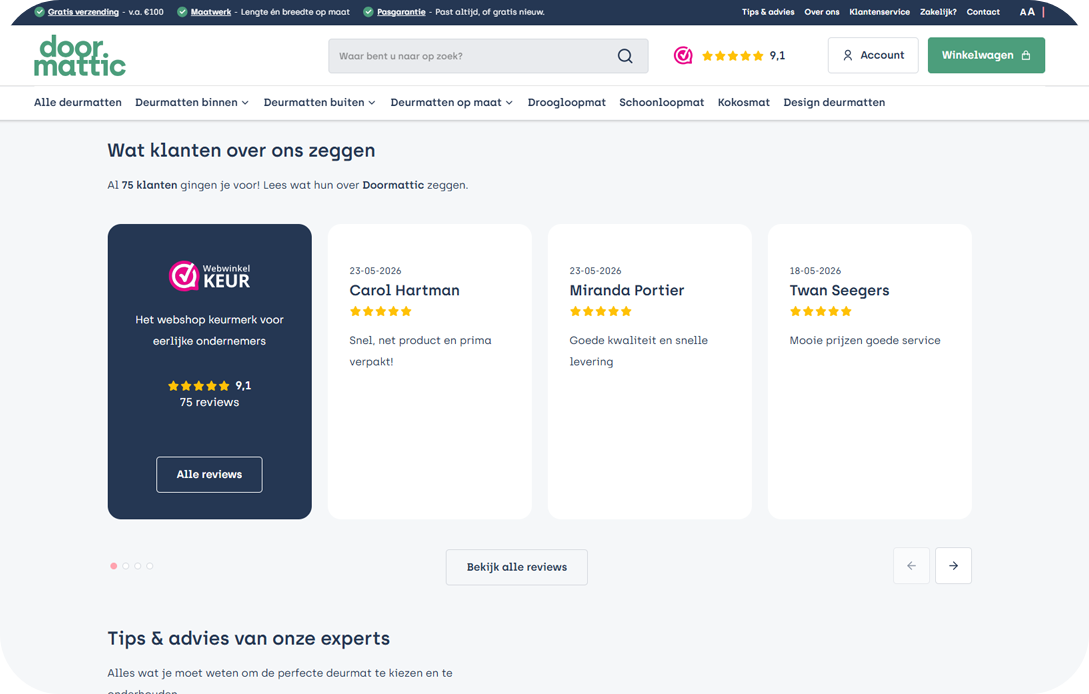Viewport: 1089px width, 694px height.
Task: Click the doormattic logo
Action: 80,55
